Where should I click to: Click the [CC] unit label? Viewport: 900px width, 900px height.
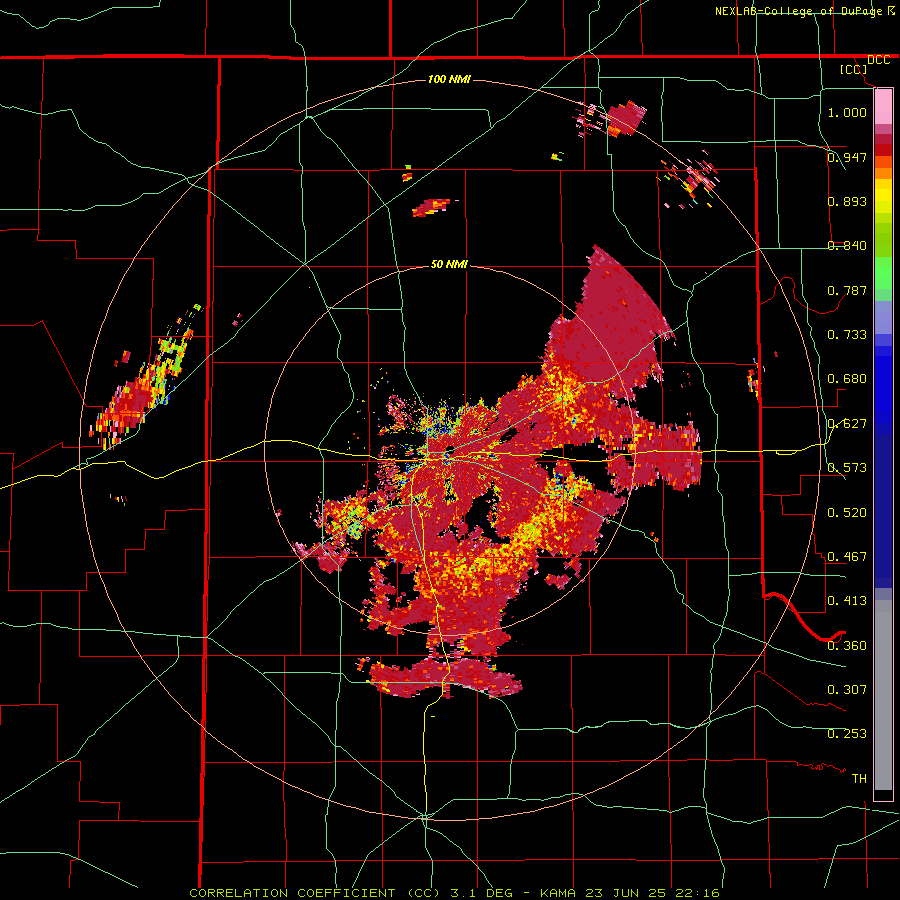(x=854, y=69)
